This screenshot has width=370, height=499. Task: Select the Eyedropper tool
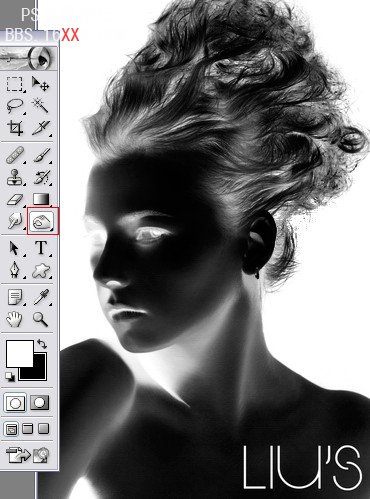tap(41, 297)
